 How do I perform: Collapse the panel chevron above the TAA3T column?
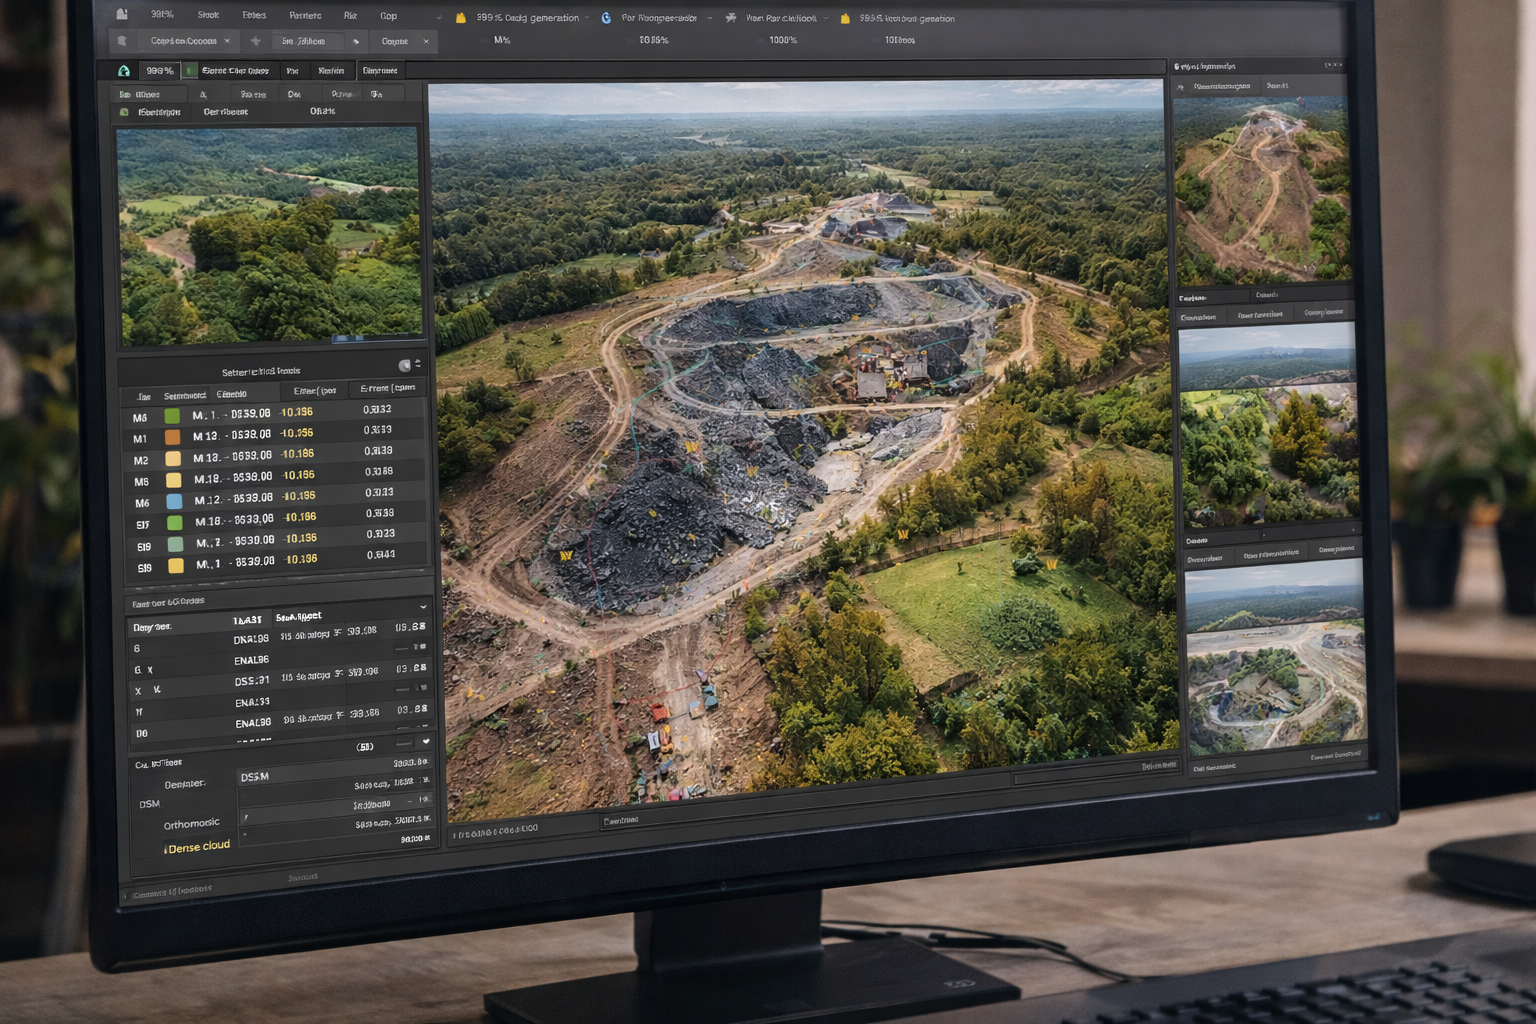click(423, 607)
